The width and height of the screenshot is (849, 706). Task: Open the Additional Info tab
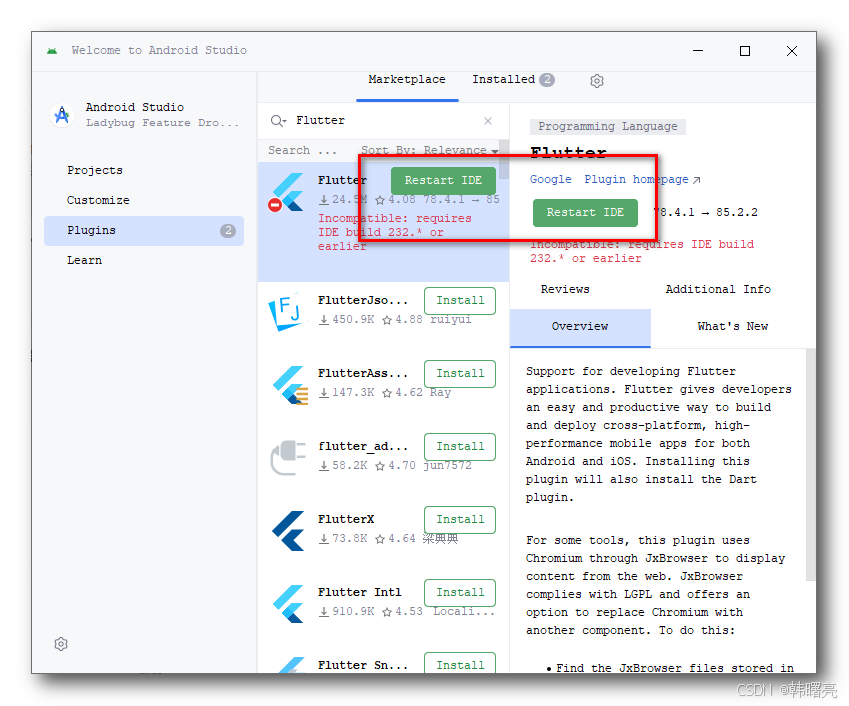tap(718, 289)
